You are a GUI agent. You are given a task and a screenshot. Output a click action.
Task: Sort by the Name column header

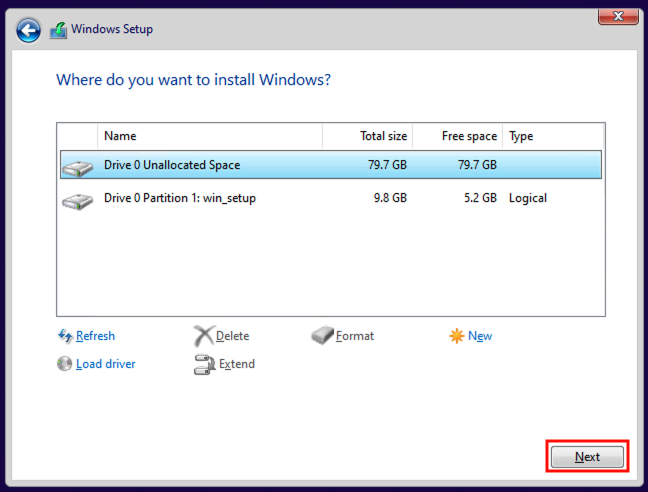click(x=210, y=136)
